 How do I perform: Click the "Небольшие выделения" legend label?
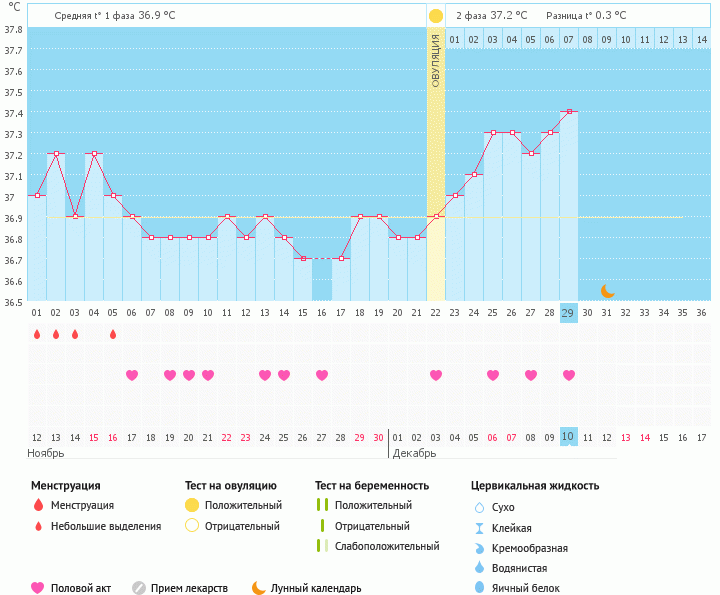[106, 526]
